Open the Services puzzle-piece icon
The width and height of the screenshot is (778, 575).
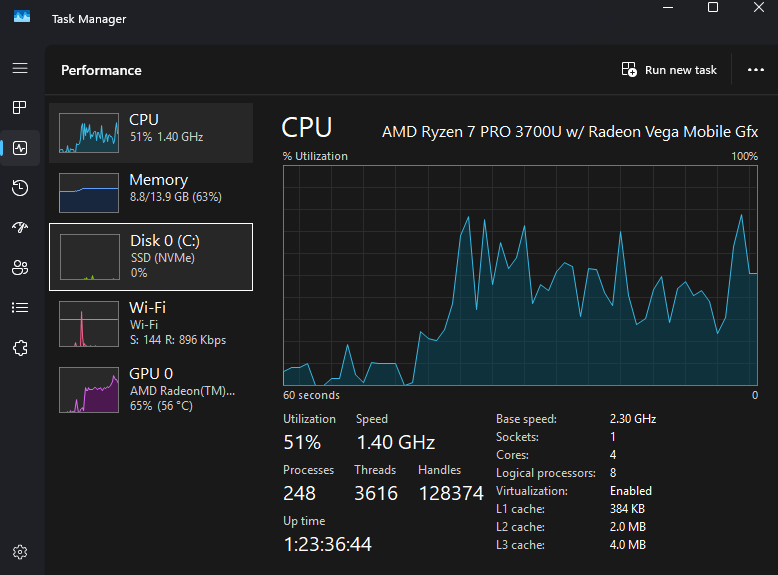click(x=20, y=348)
